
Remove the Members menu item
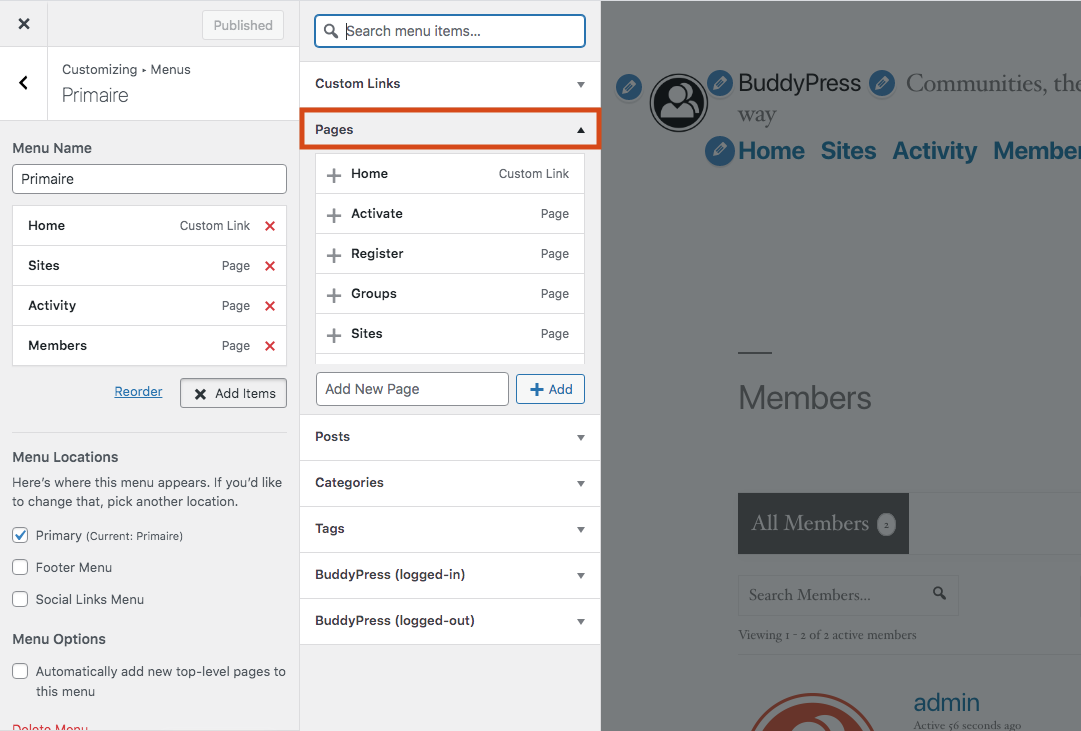(x=269, y=346)
